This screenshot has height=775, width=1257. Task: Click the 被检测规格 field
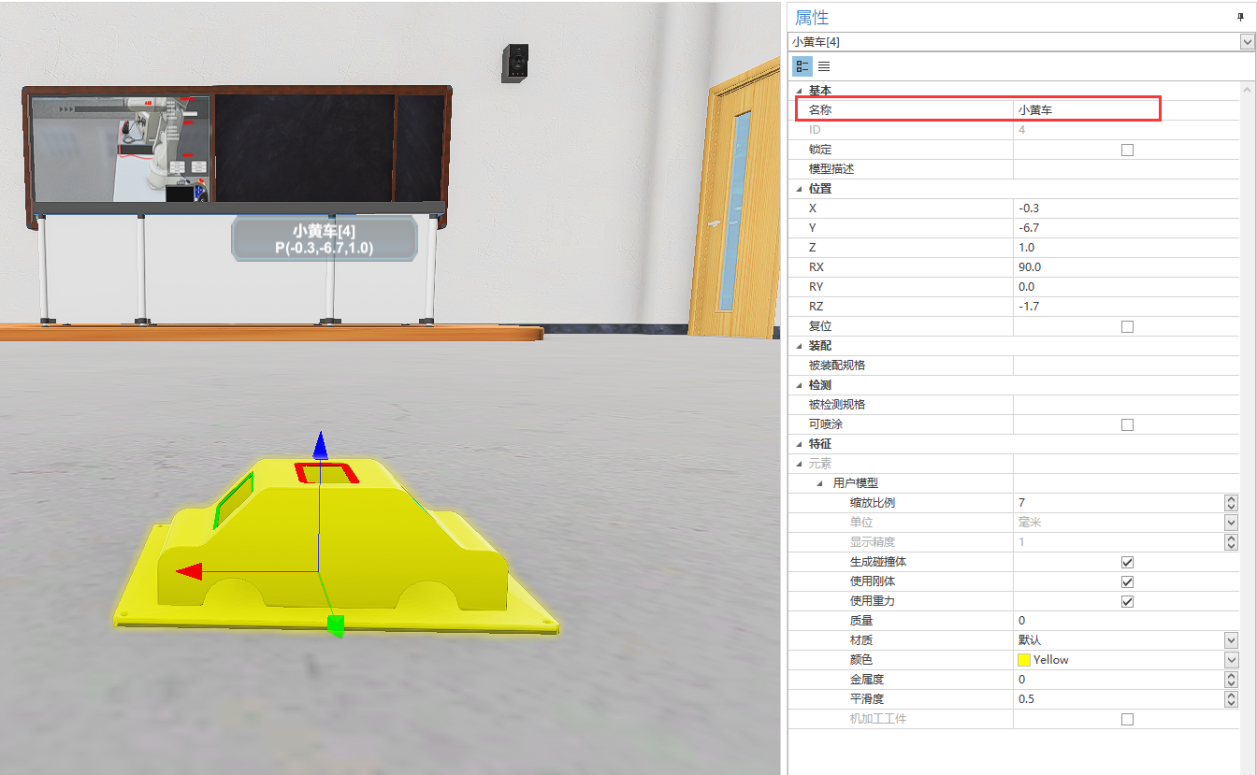pos(1127,405)
